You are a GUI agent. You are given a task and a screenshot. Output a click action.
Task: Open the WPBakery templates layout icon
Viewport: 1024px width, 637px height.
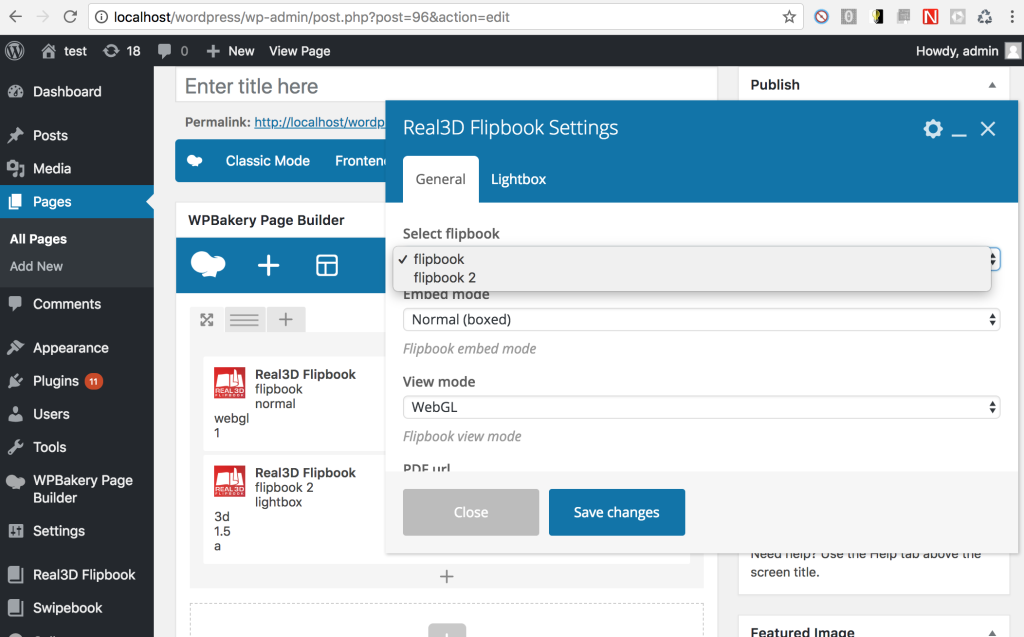coord(327,265)
